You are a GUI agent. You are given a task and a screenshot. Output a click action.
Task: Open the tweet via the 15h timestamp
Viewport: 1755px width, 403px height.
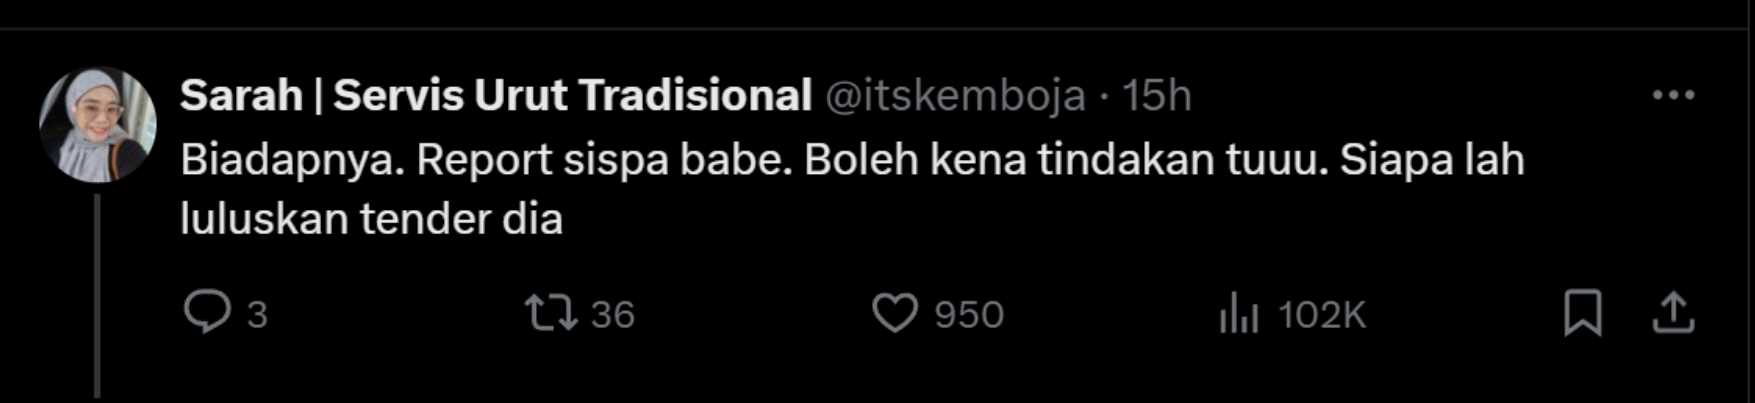pyautogui.click(x=1157, y=96)
